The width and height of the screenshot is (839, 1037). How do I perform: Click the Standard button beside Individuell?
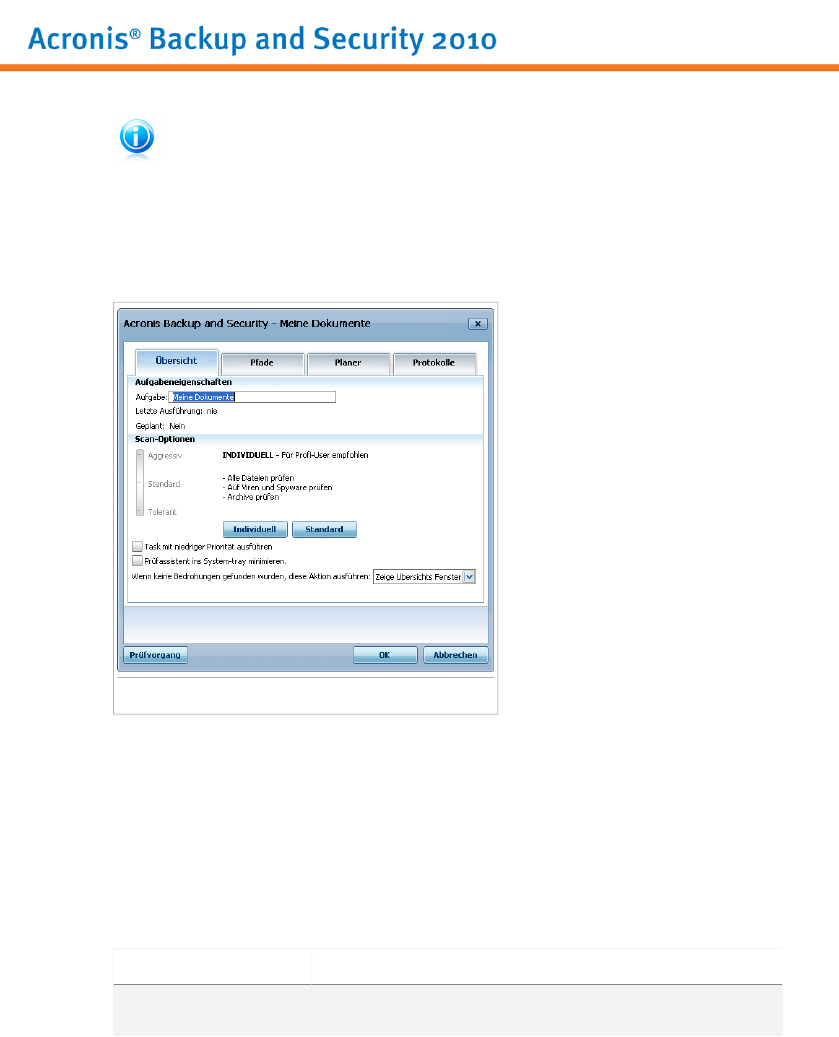click(324, 529)
